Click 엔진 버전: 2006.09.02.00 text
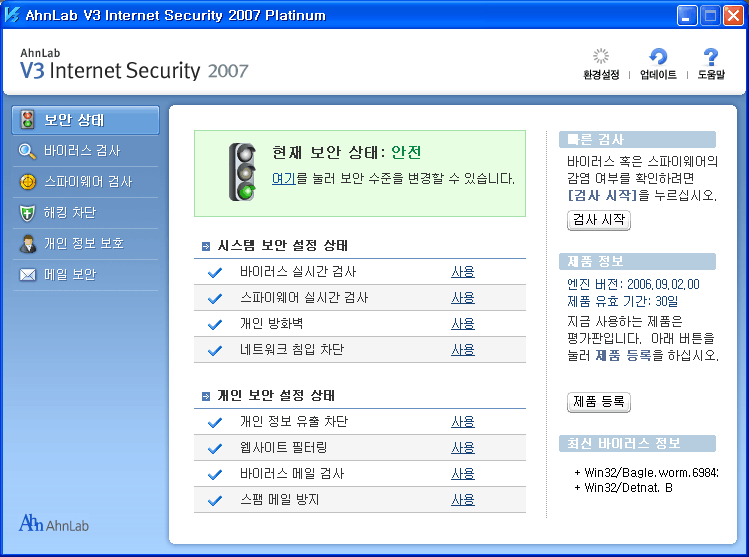This screenshot has height=557, width=749. tap(633, 285)
